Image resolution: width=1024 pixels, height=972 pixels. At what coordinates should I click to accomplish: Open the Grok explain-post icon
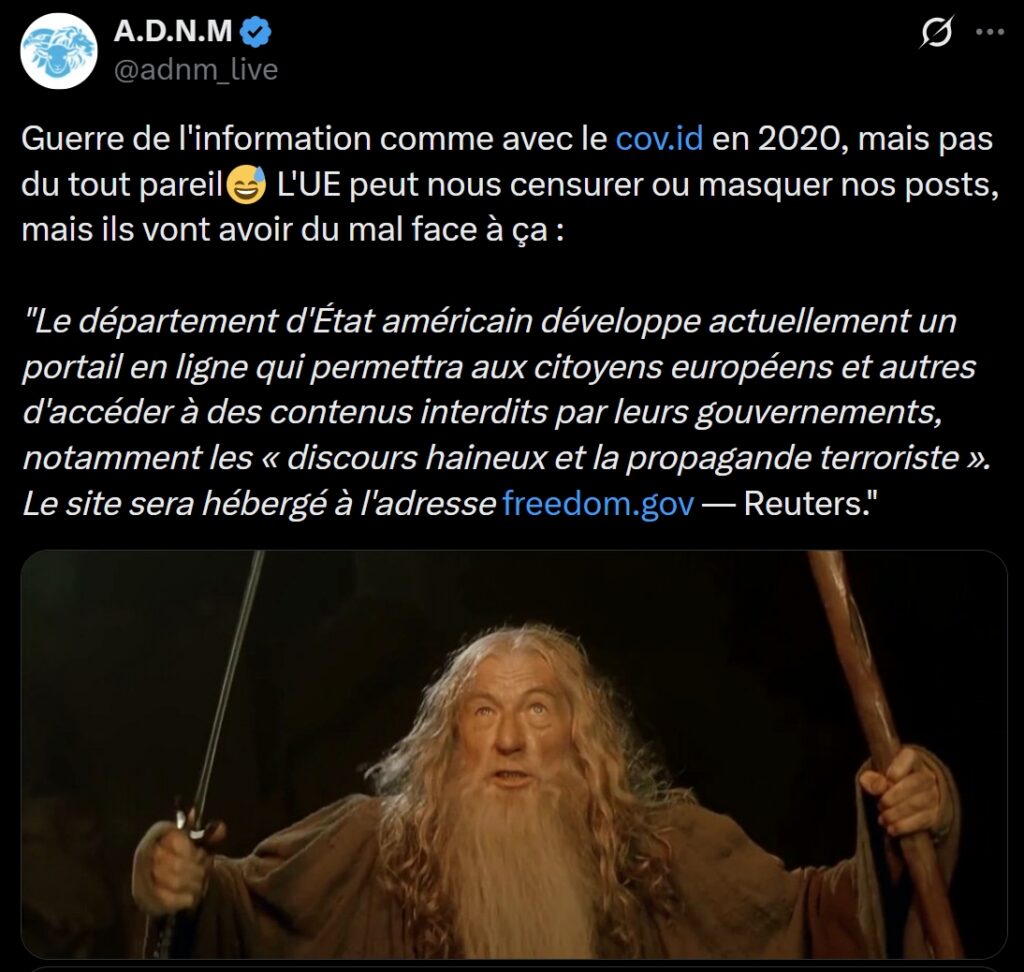click(x=936, y=31)
